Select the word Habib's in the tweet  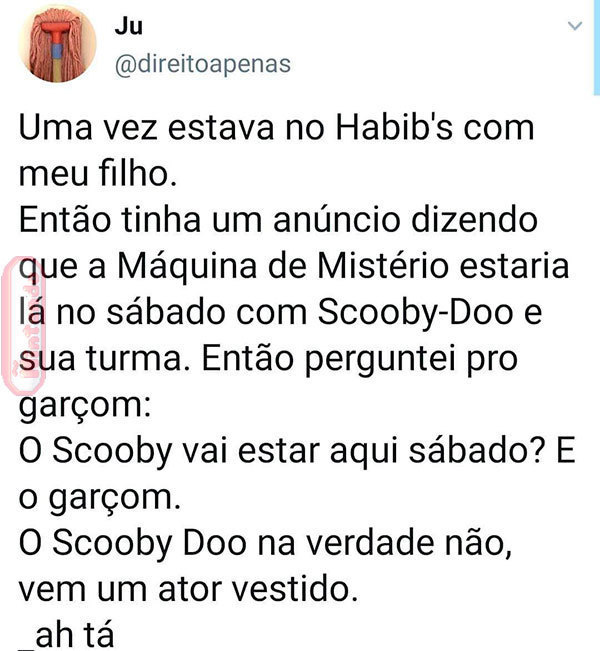click(394, 127)
